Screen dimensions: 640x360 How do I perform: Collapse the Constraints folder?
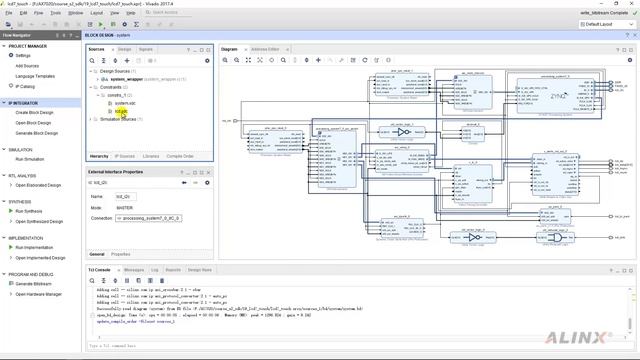[91, 87]
